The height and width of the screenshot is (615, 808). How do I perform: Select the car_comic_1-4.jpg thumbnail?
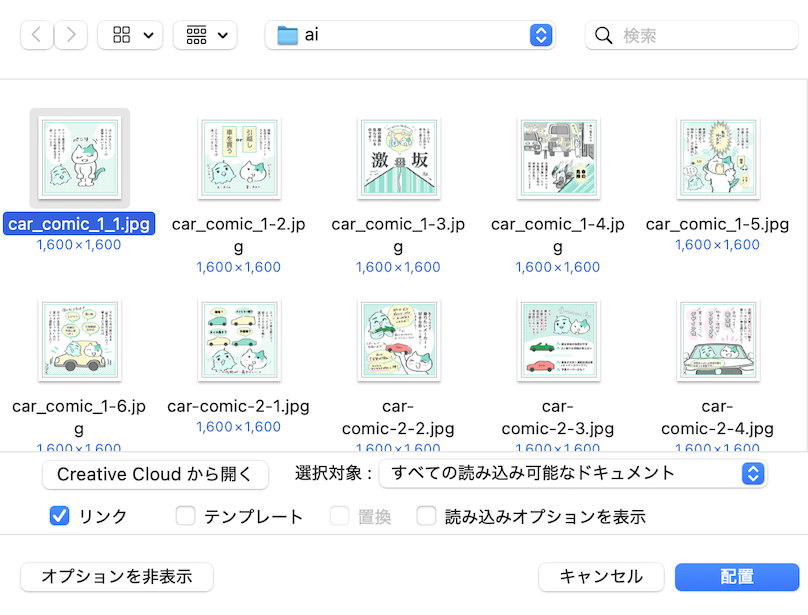(558, 159)
